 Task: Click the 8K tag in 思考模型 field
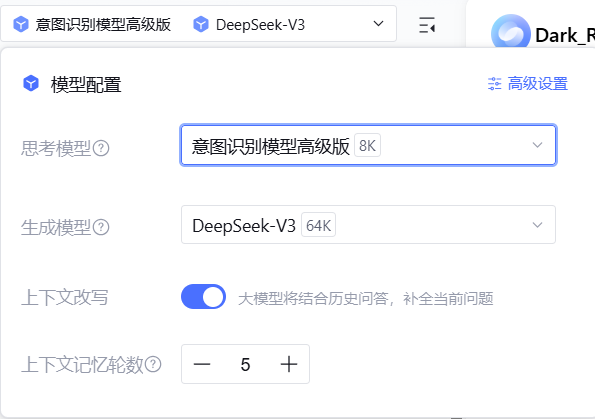[x=367, y=145]
